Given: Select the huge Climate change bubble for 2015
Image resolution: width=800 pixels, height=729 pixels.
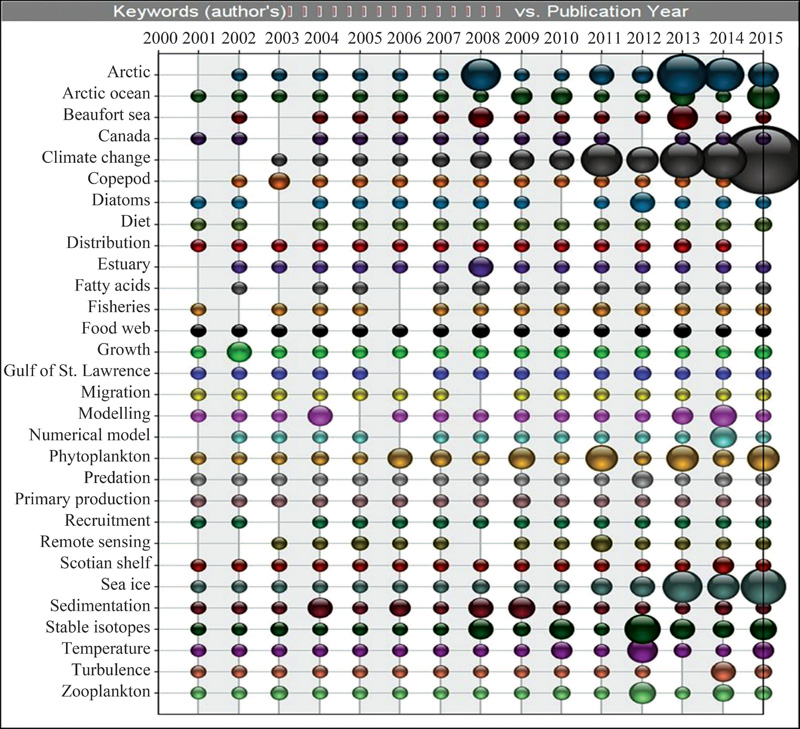Looking at the screenshot, I should (x=763, y=160).
